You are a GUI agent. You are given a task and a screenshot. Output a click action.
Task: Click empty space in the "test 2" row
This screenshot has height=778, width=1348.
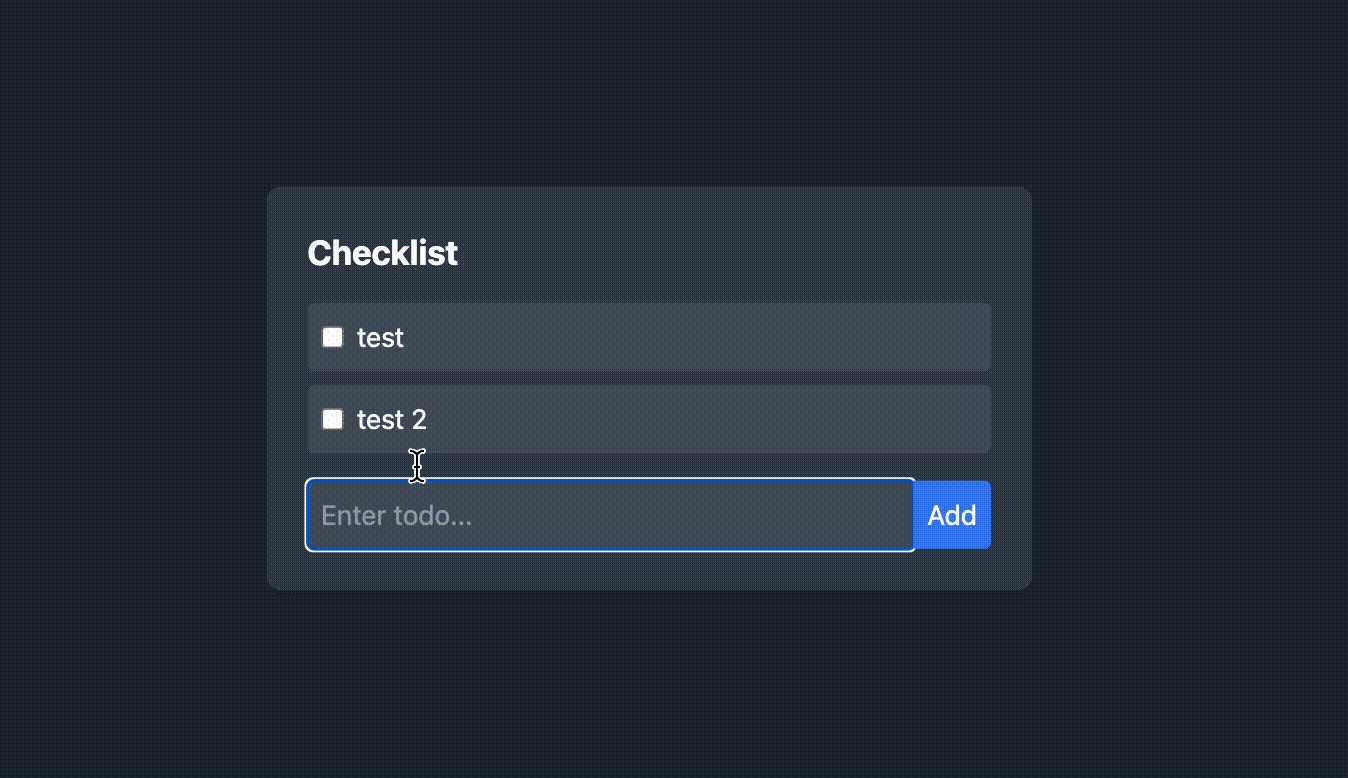(x=700, y=420)
